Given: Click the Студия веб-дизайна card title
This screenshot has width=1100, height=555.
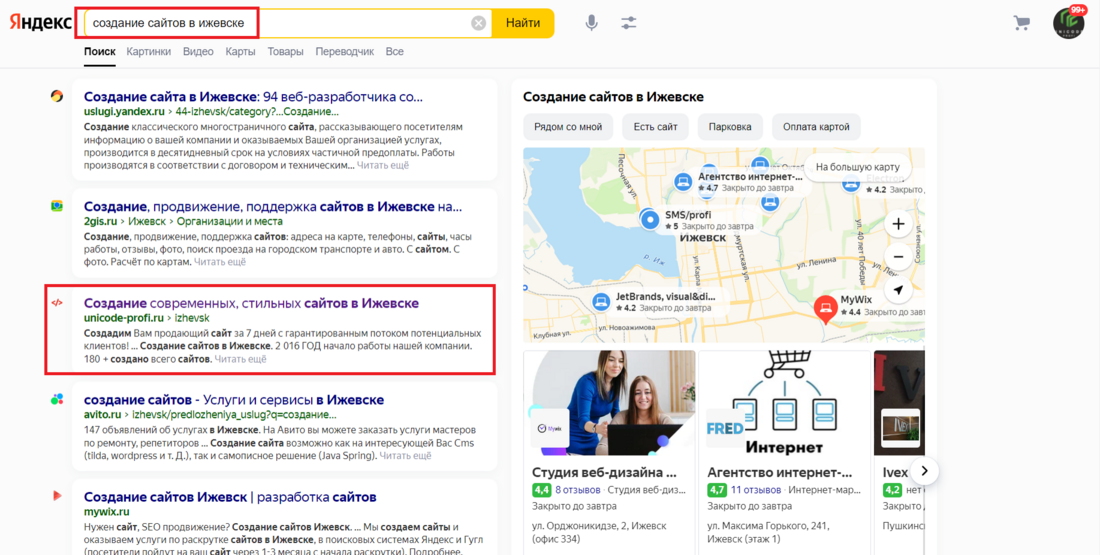Looking at the screenshot, I should pos(604,473).
